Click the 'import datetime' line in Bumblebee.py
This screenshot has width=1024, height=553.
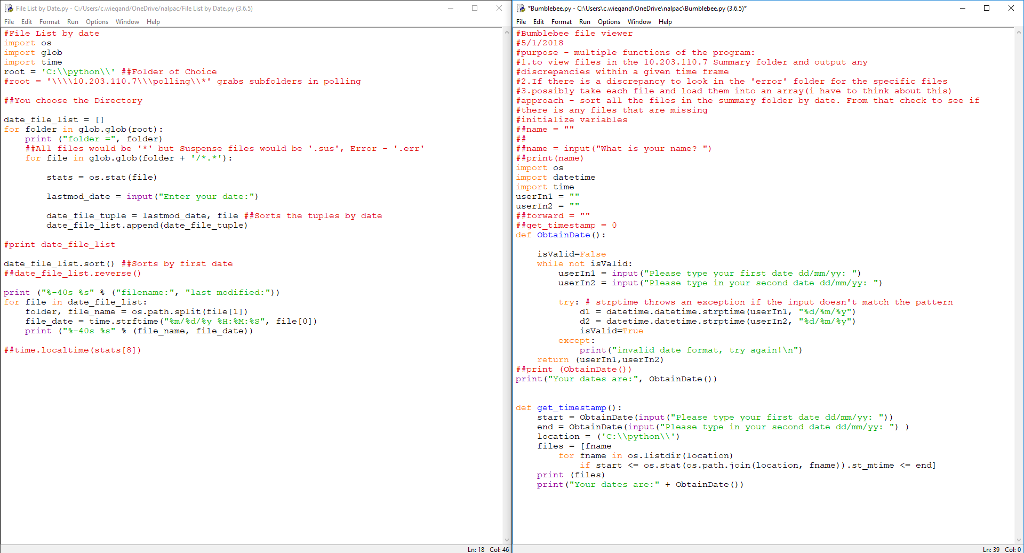pyautogui.click(x=556, y=177)
